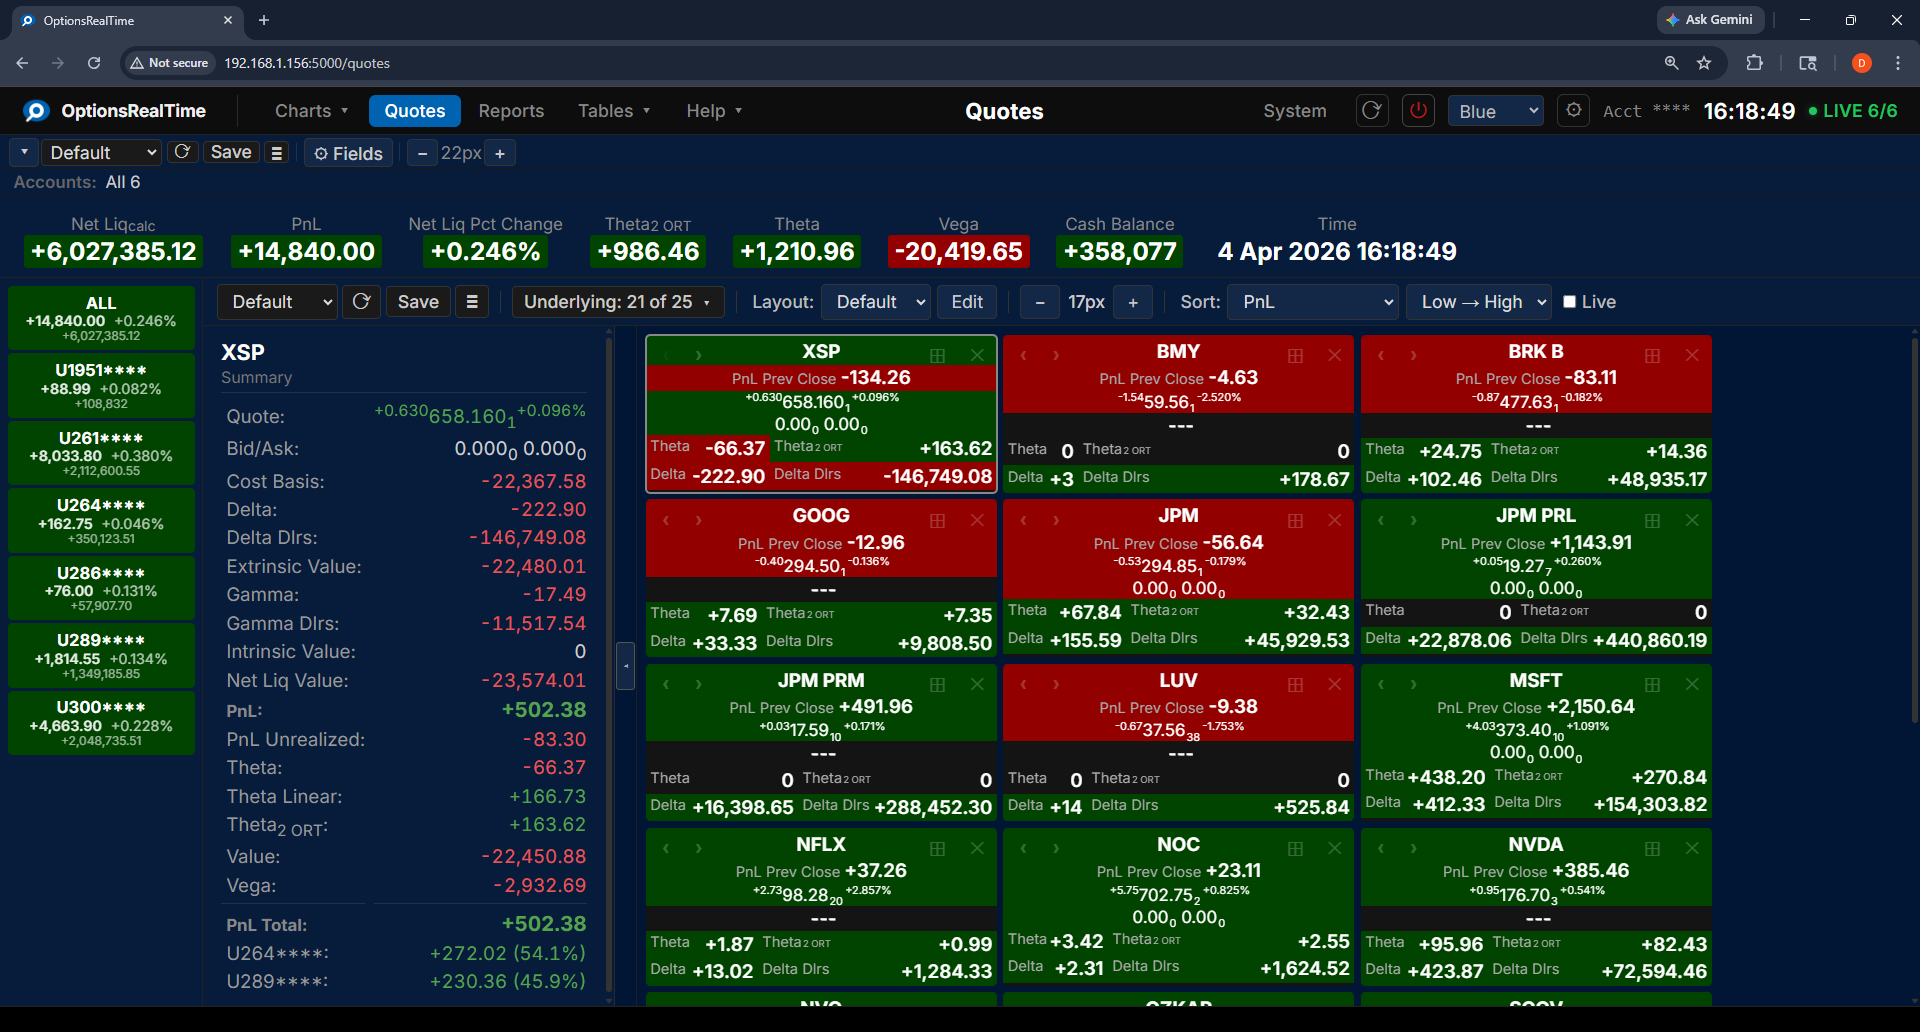The height and width of the screenshot is (1032, 1920).
Task: Go to the Reports page
Action: 511,111
